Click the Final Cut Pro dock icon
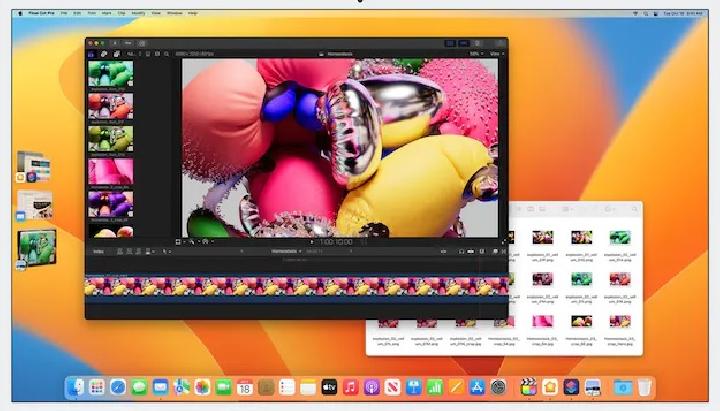720x411 pixels. point(528,387)
